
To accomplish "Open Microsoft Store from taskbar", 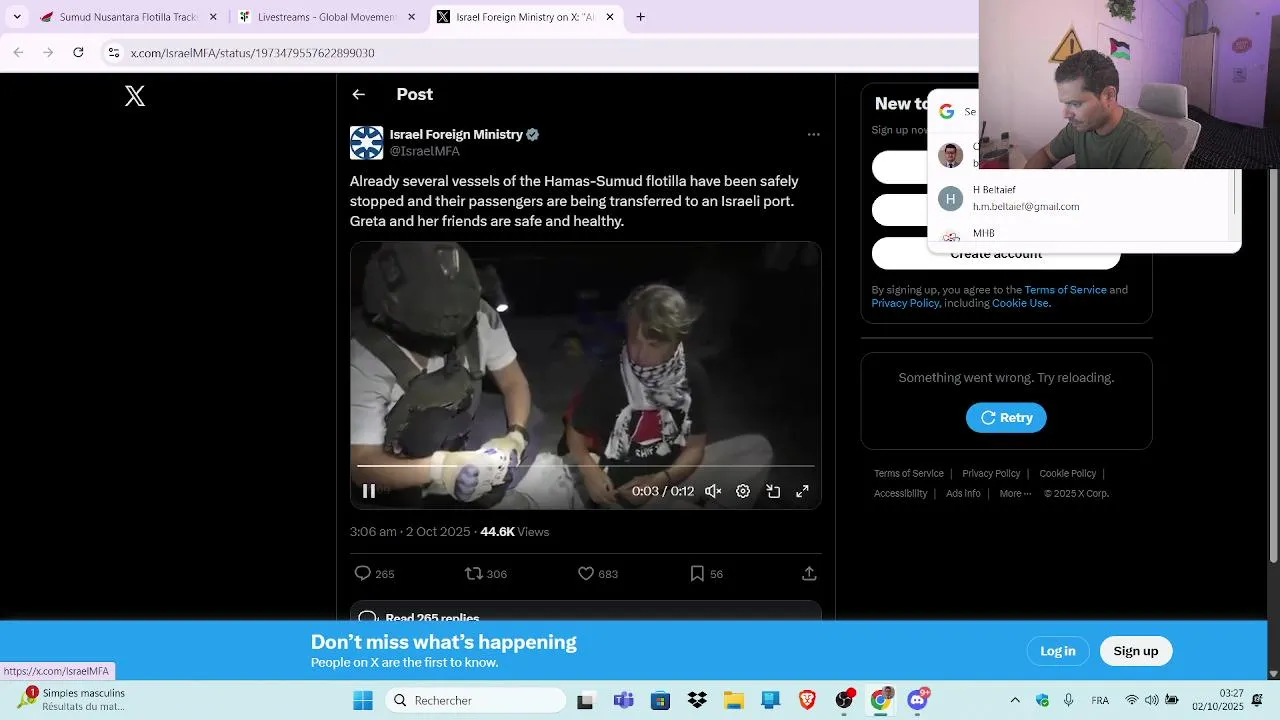I will coord(660,701).
